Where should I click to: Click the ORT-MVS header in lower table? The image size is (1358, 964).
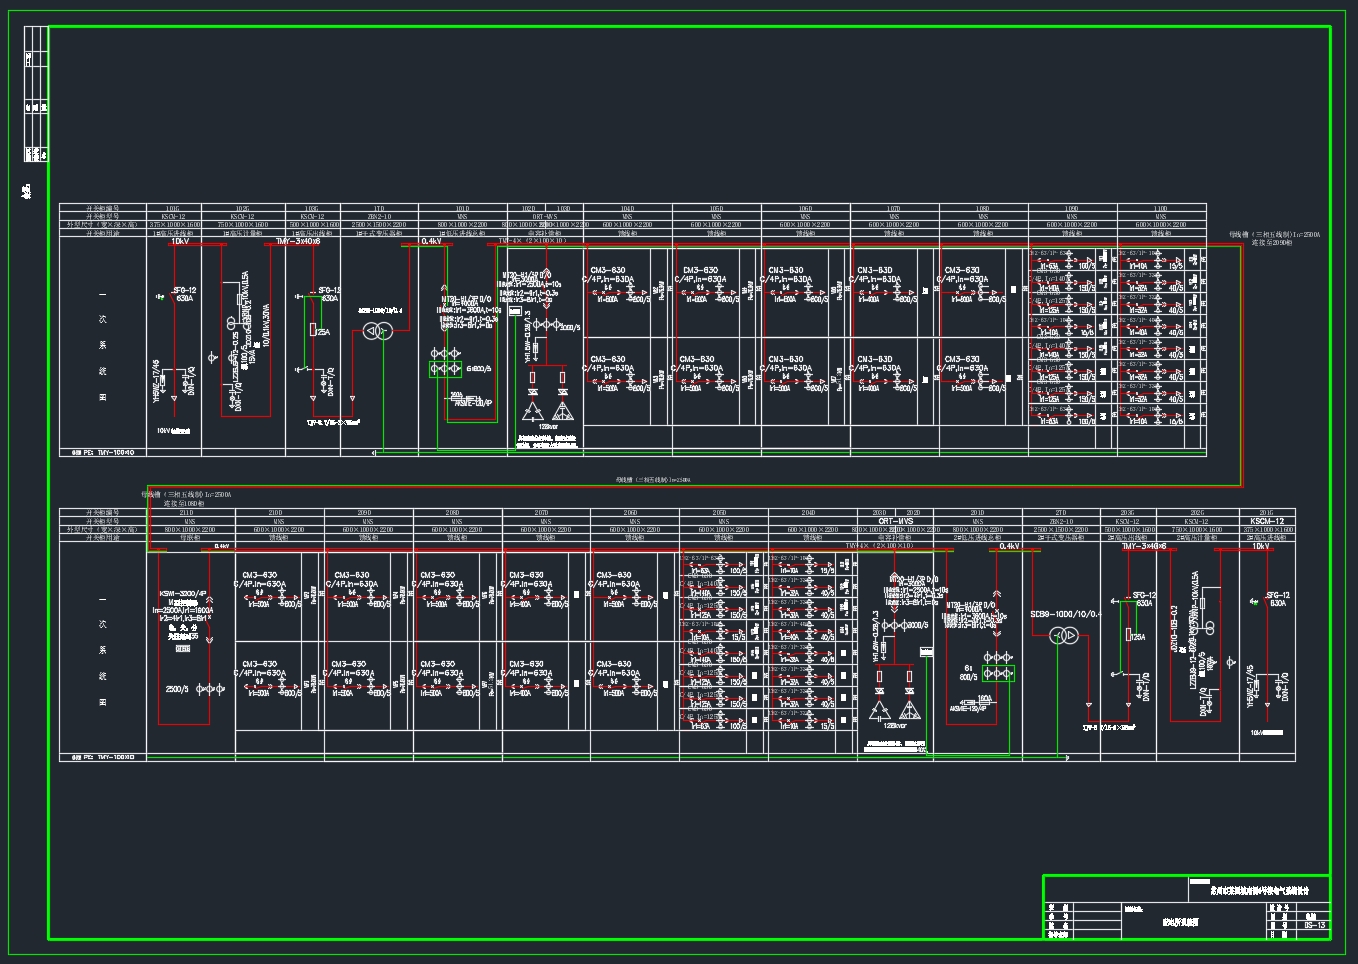coord(895,521)
